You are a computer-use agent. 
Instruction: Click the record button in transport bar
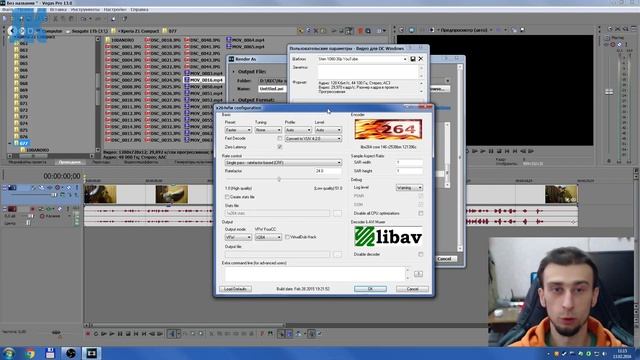(88, 333)
